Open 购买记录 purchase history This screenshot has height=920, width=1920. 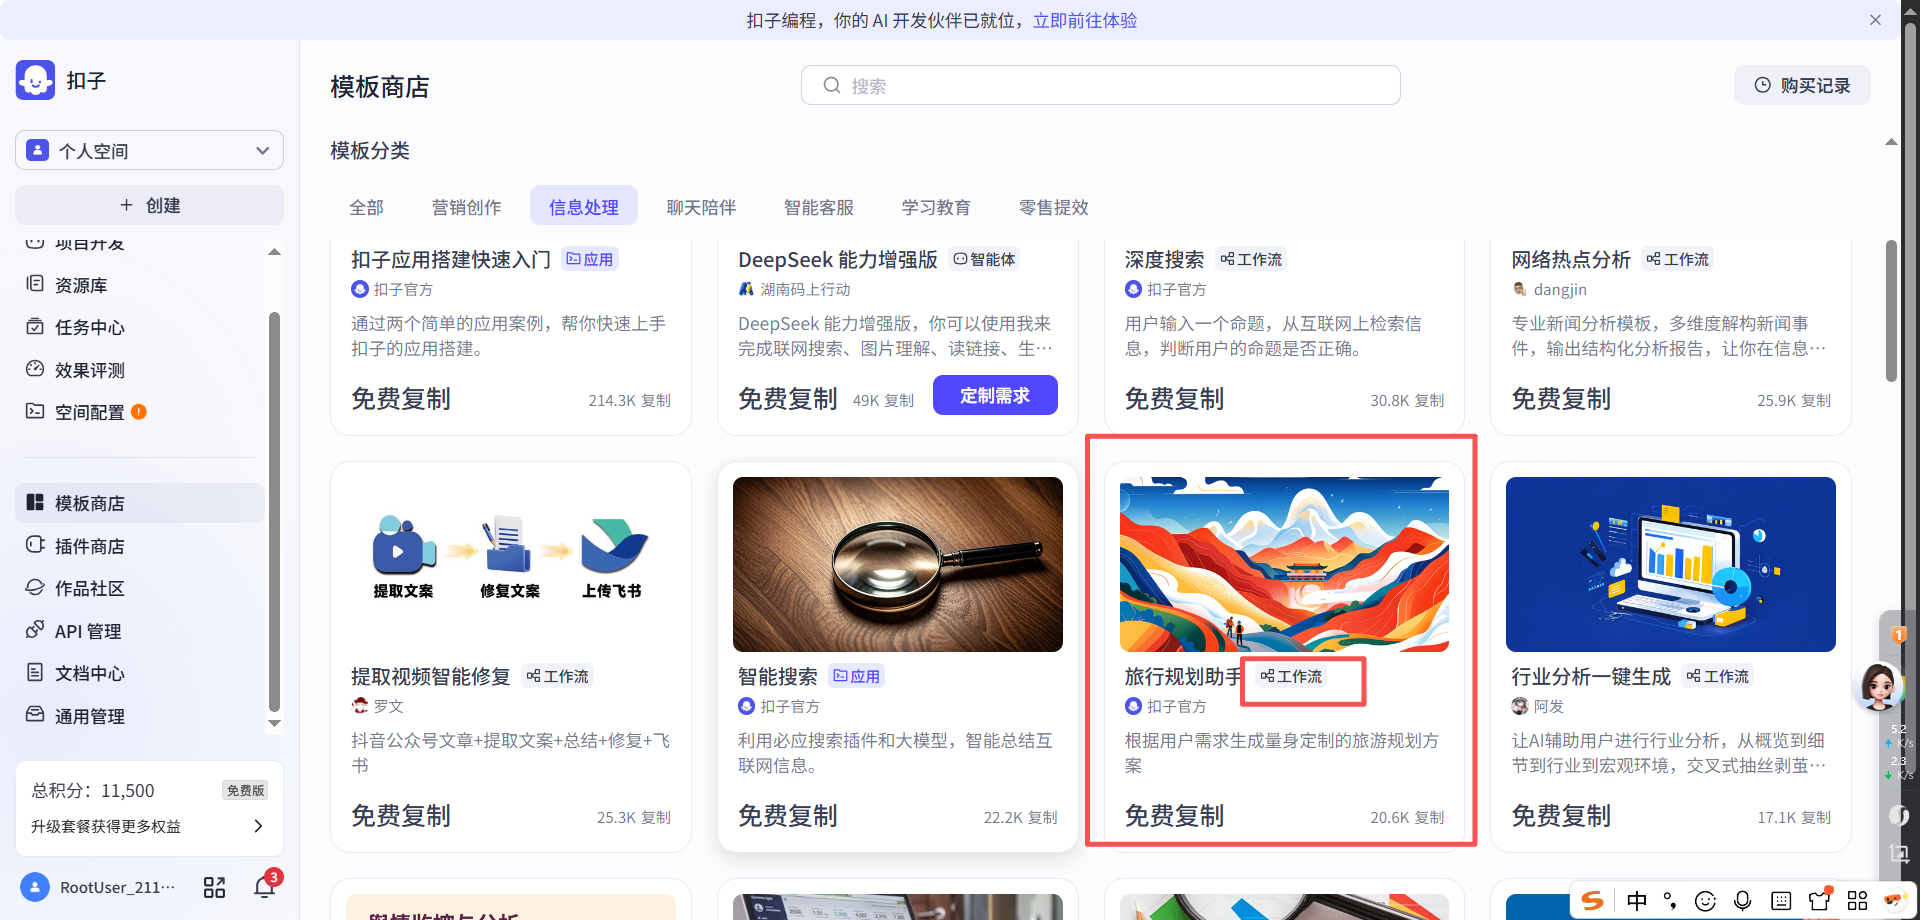(x=1802, y=85)
